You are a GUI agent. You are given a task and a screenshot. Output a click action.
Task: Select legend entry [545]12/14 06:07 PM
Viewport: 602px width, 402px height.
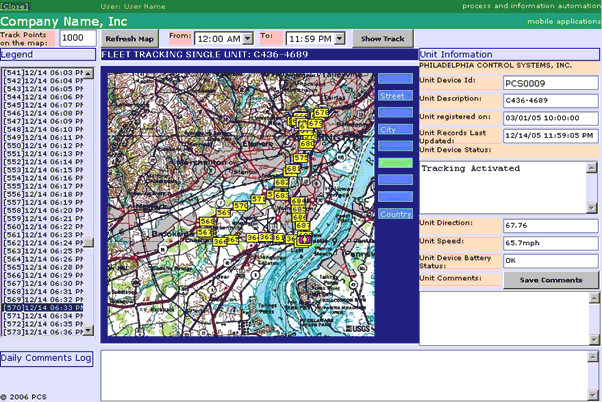point(43,105)
